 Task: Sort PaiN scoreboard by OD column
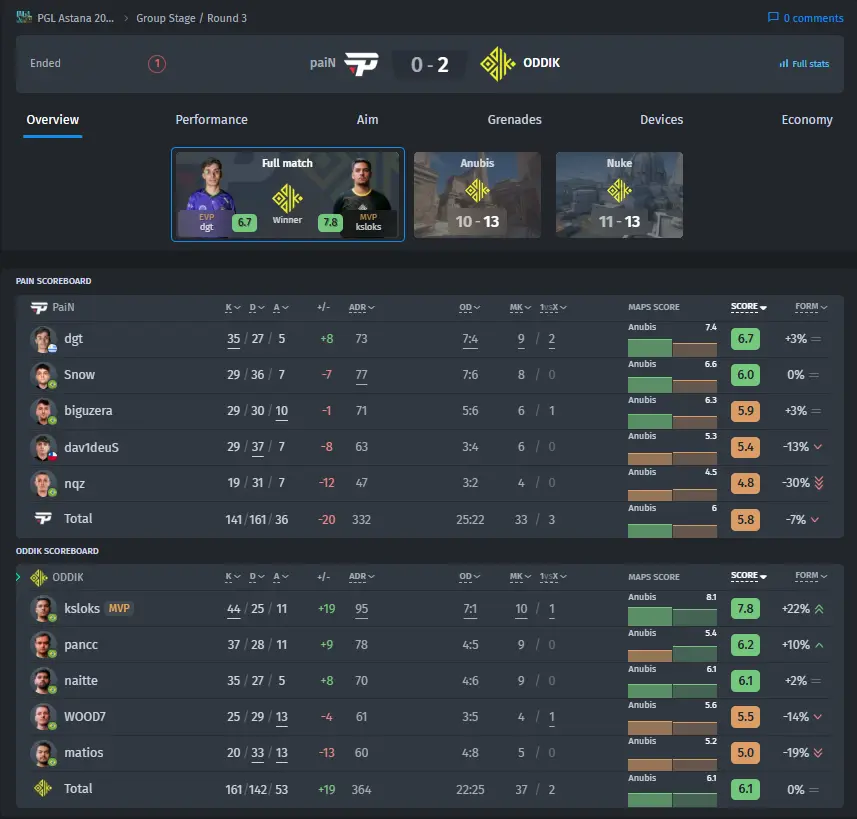469,307
